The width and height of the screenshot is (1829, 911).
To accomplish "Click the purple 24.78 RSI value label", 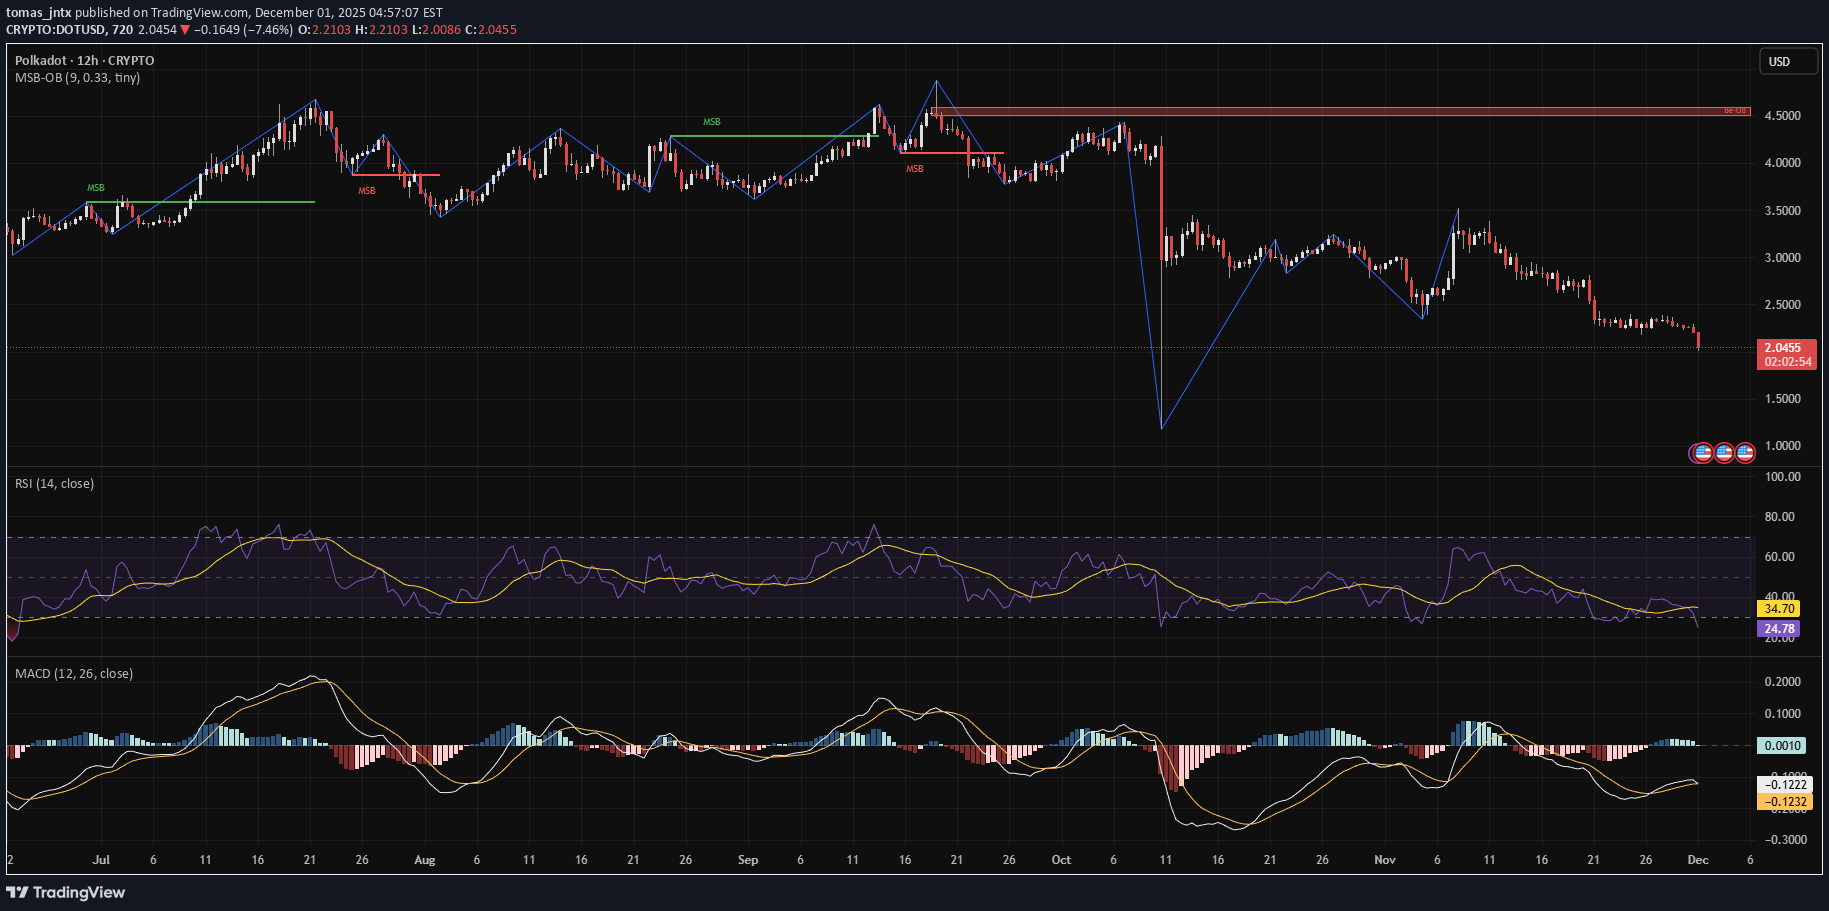I will 1780,628.
